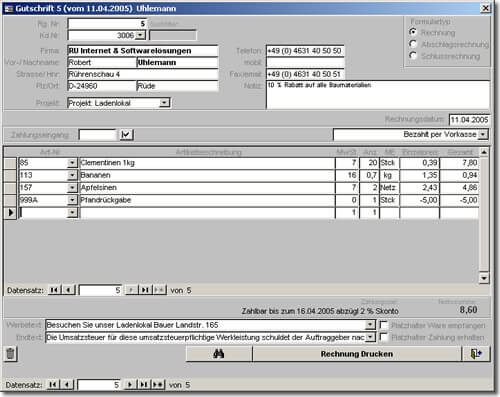Open the Endtext dropdown arrow
The height and width of the screenshot is (397, 500).
pyautogui.click(x=370, y=337)
